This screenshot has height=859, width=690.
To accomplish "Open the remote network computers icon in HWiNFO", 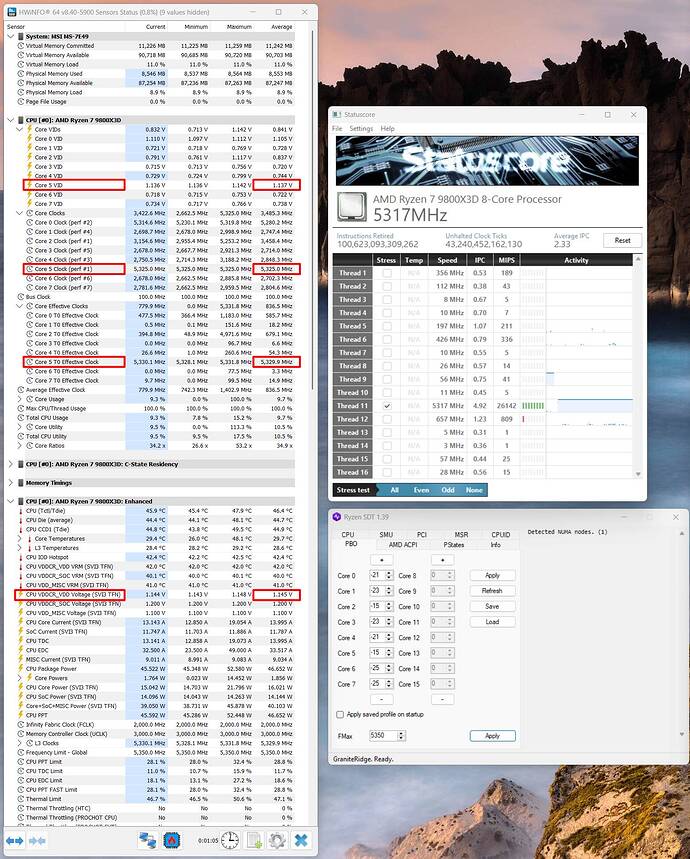I will pyautogui.click(x=147, y=840).
